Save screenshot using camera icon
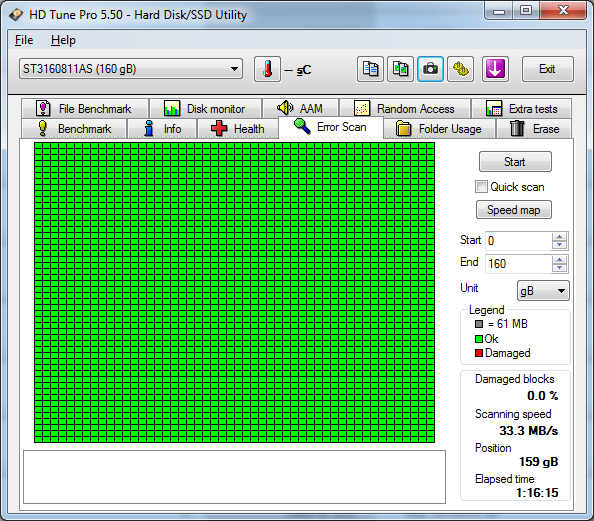The height and width of the screenshot is (521, 594). pos(430,69)
